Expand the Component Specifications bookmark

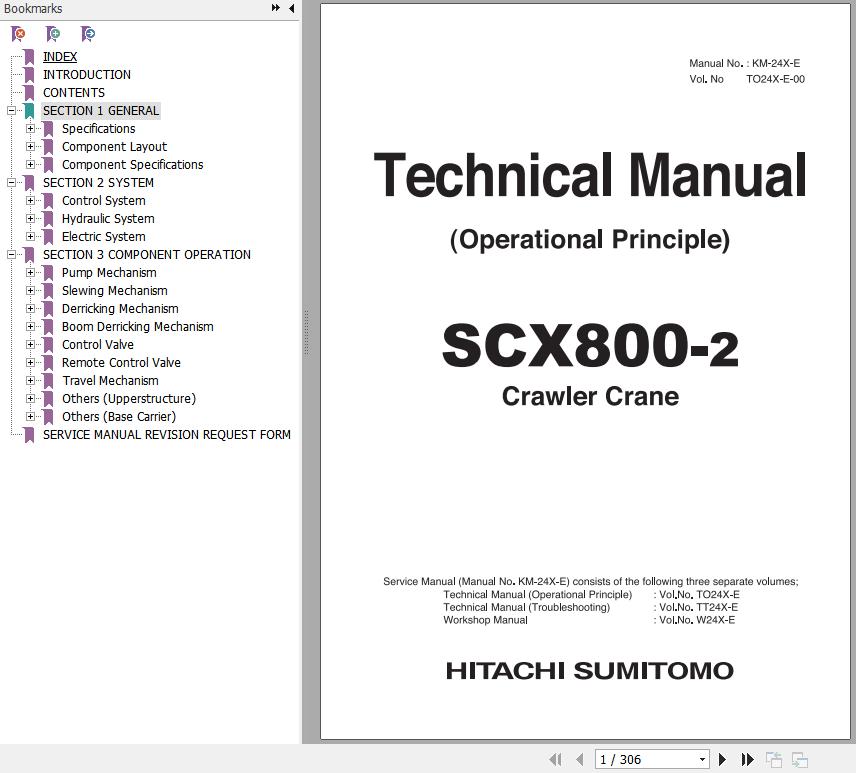31,164
